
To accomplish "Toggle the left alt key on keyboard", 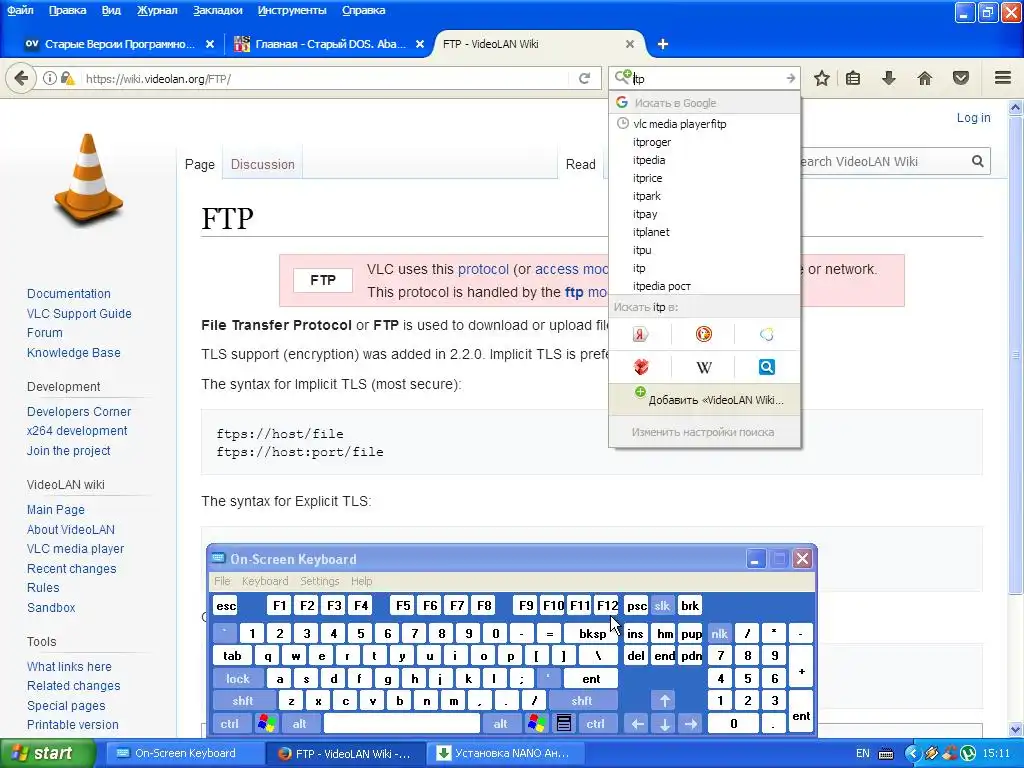I will (x=299, y=724).
